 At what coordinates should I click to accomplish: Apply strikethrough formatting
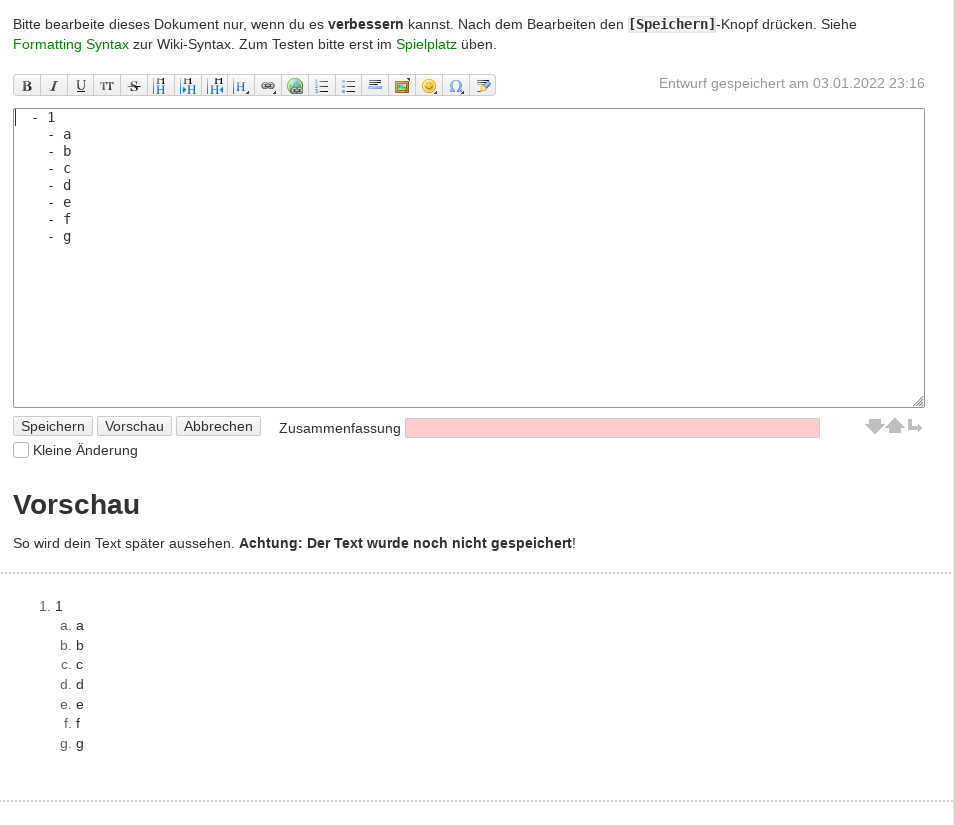coord(134,86)
